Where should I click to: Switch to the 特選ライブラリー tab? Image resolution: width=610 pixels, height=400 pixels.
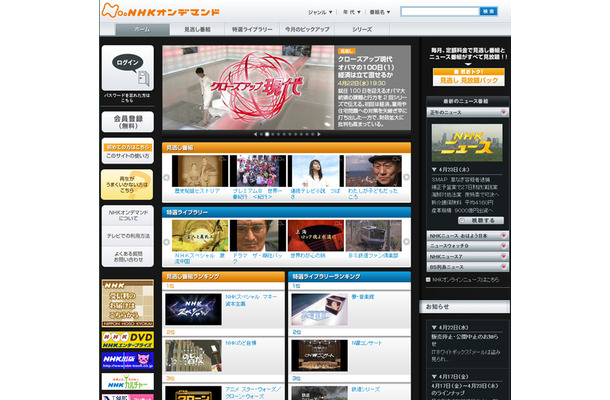pyautogui.click(x=252, y=30)
